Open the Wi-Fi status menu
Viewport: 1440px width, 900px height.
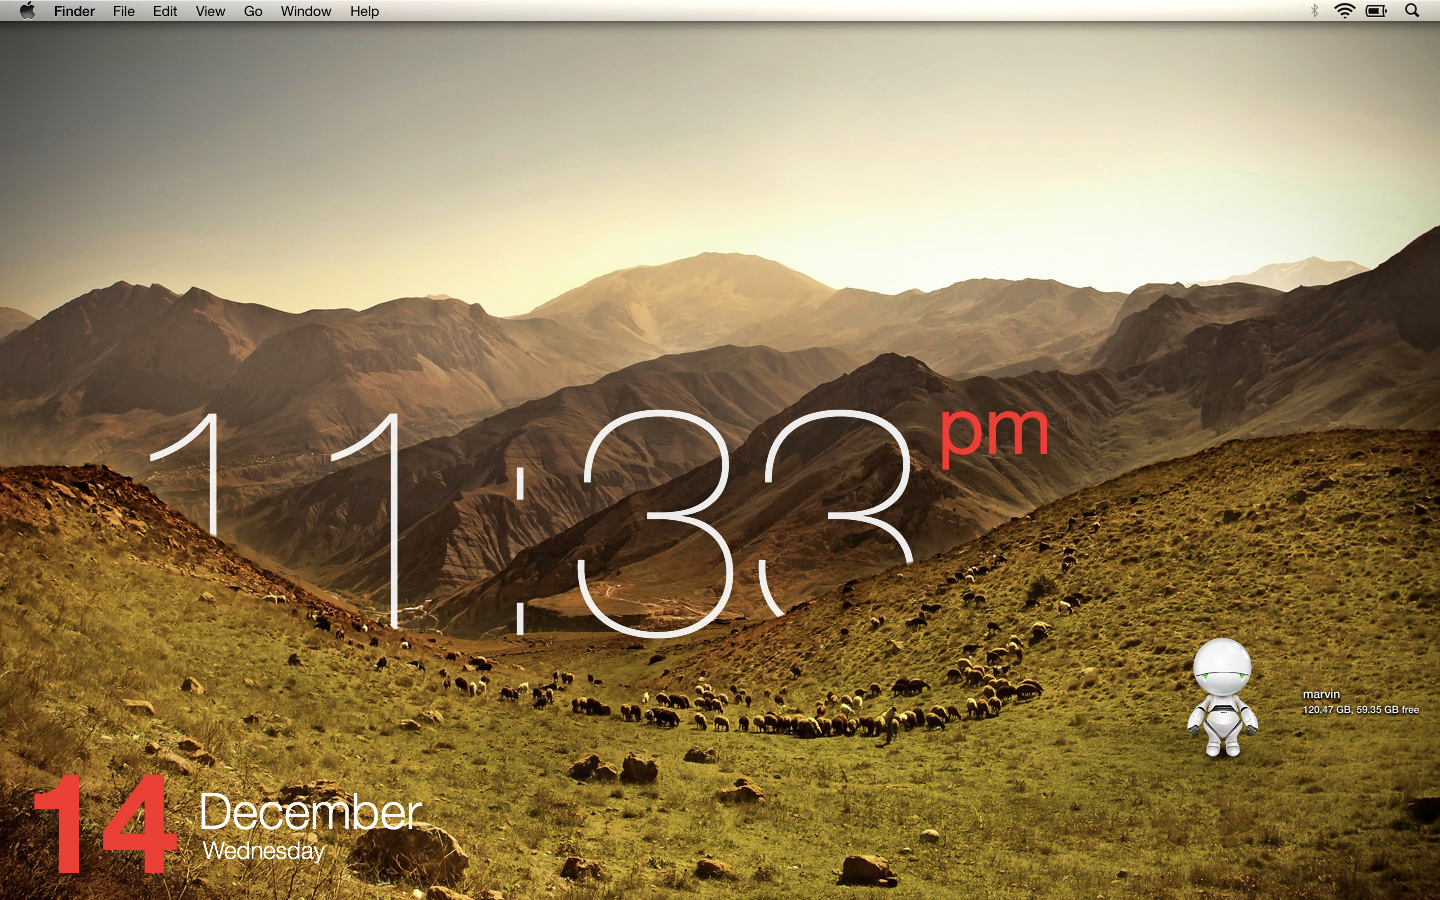(1345, 11)
